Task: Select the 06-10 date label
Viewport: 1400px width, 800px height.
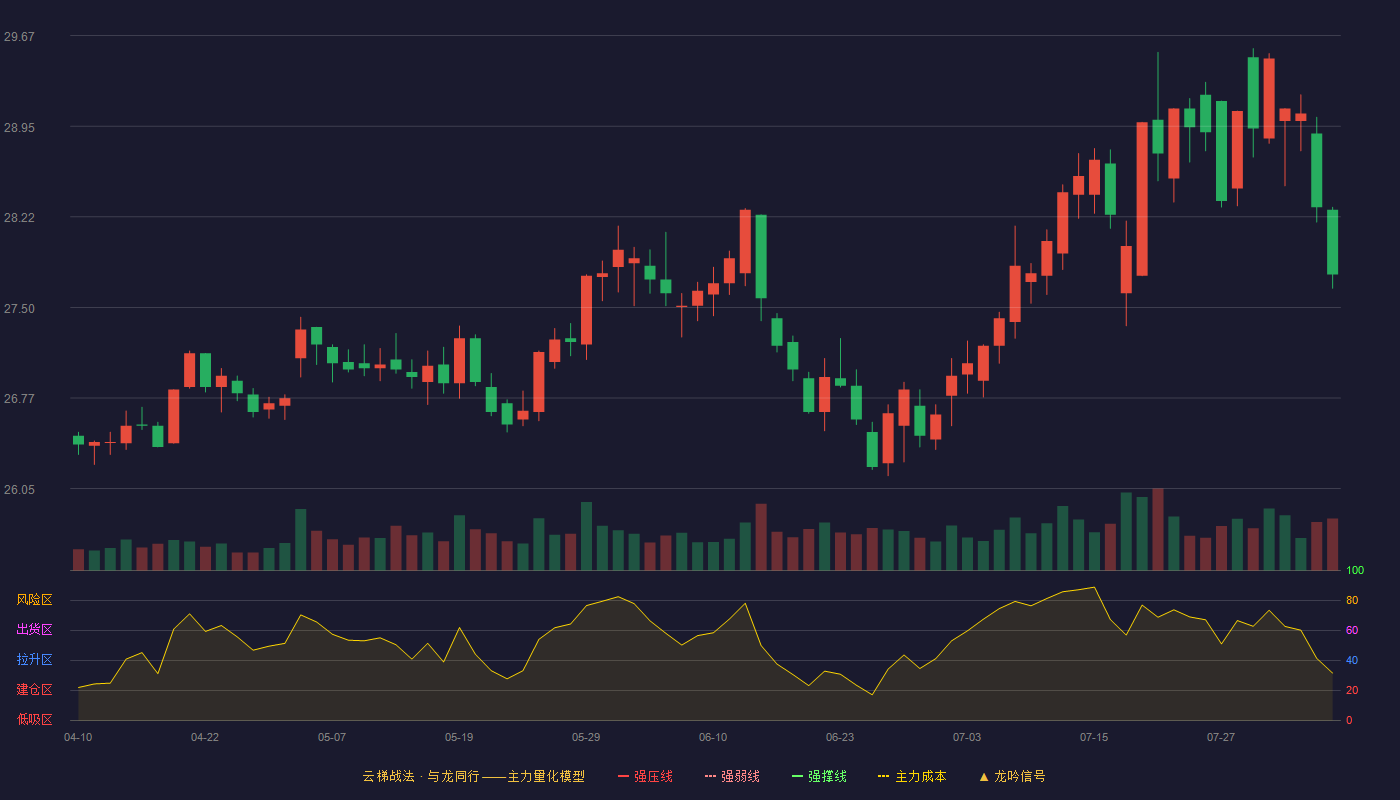Action: point(713,737)
